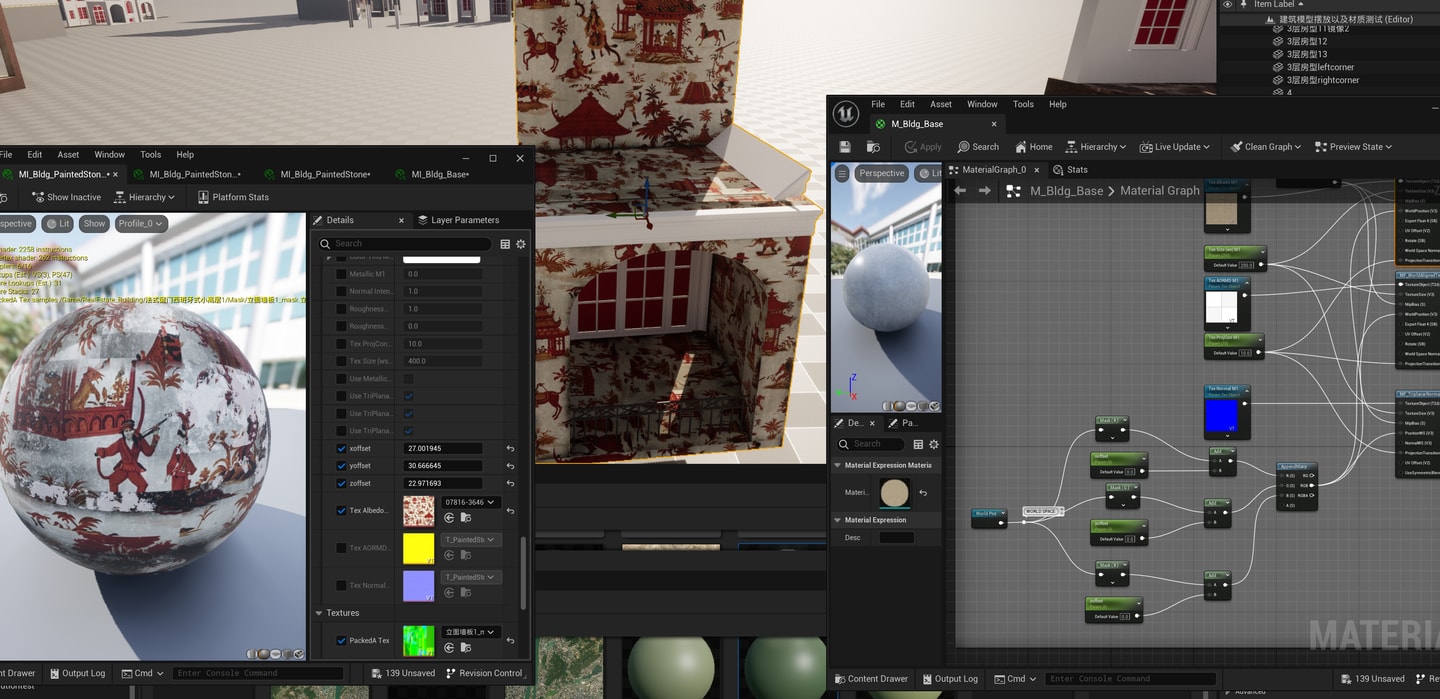Viewport: 1440px width, 699px height.
Task: Toggle the zoffset parameter checkbox
Action: pyautogui.click(x=341, y=484)
